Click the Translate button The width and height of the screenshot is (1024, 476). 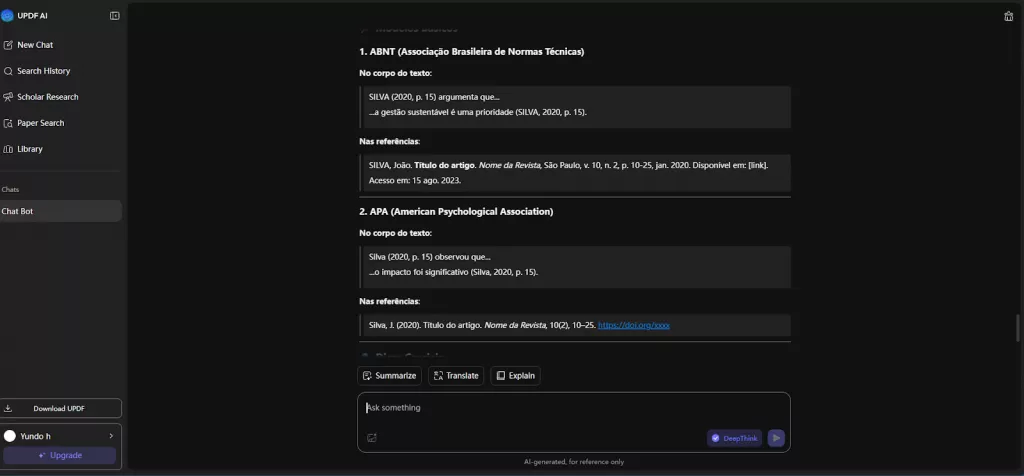tap(456, 376)
